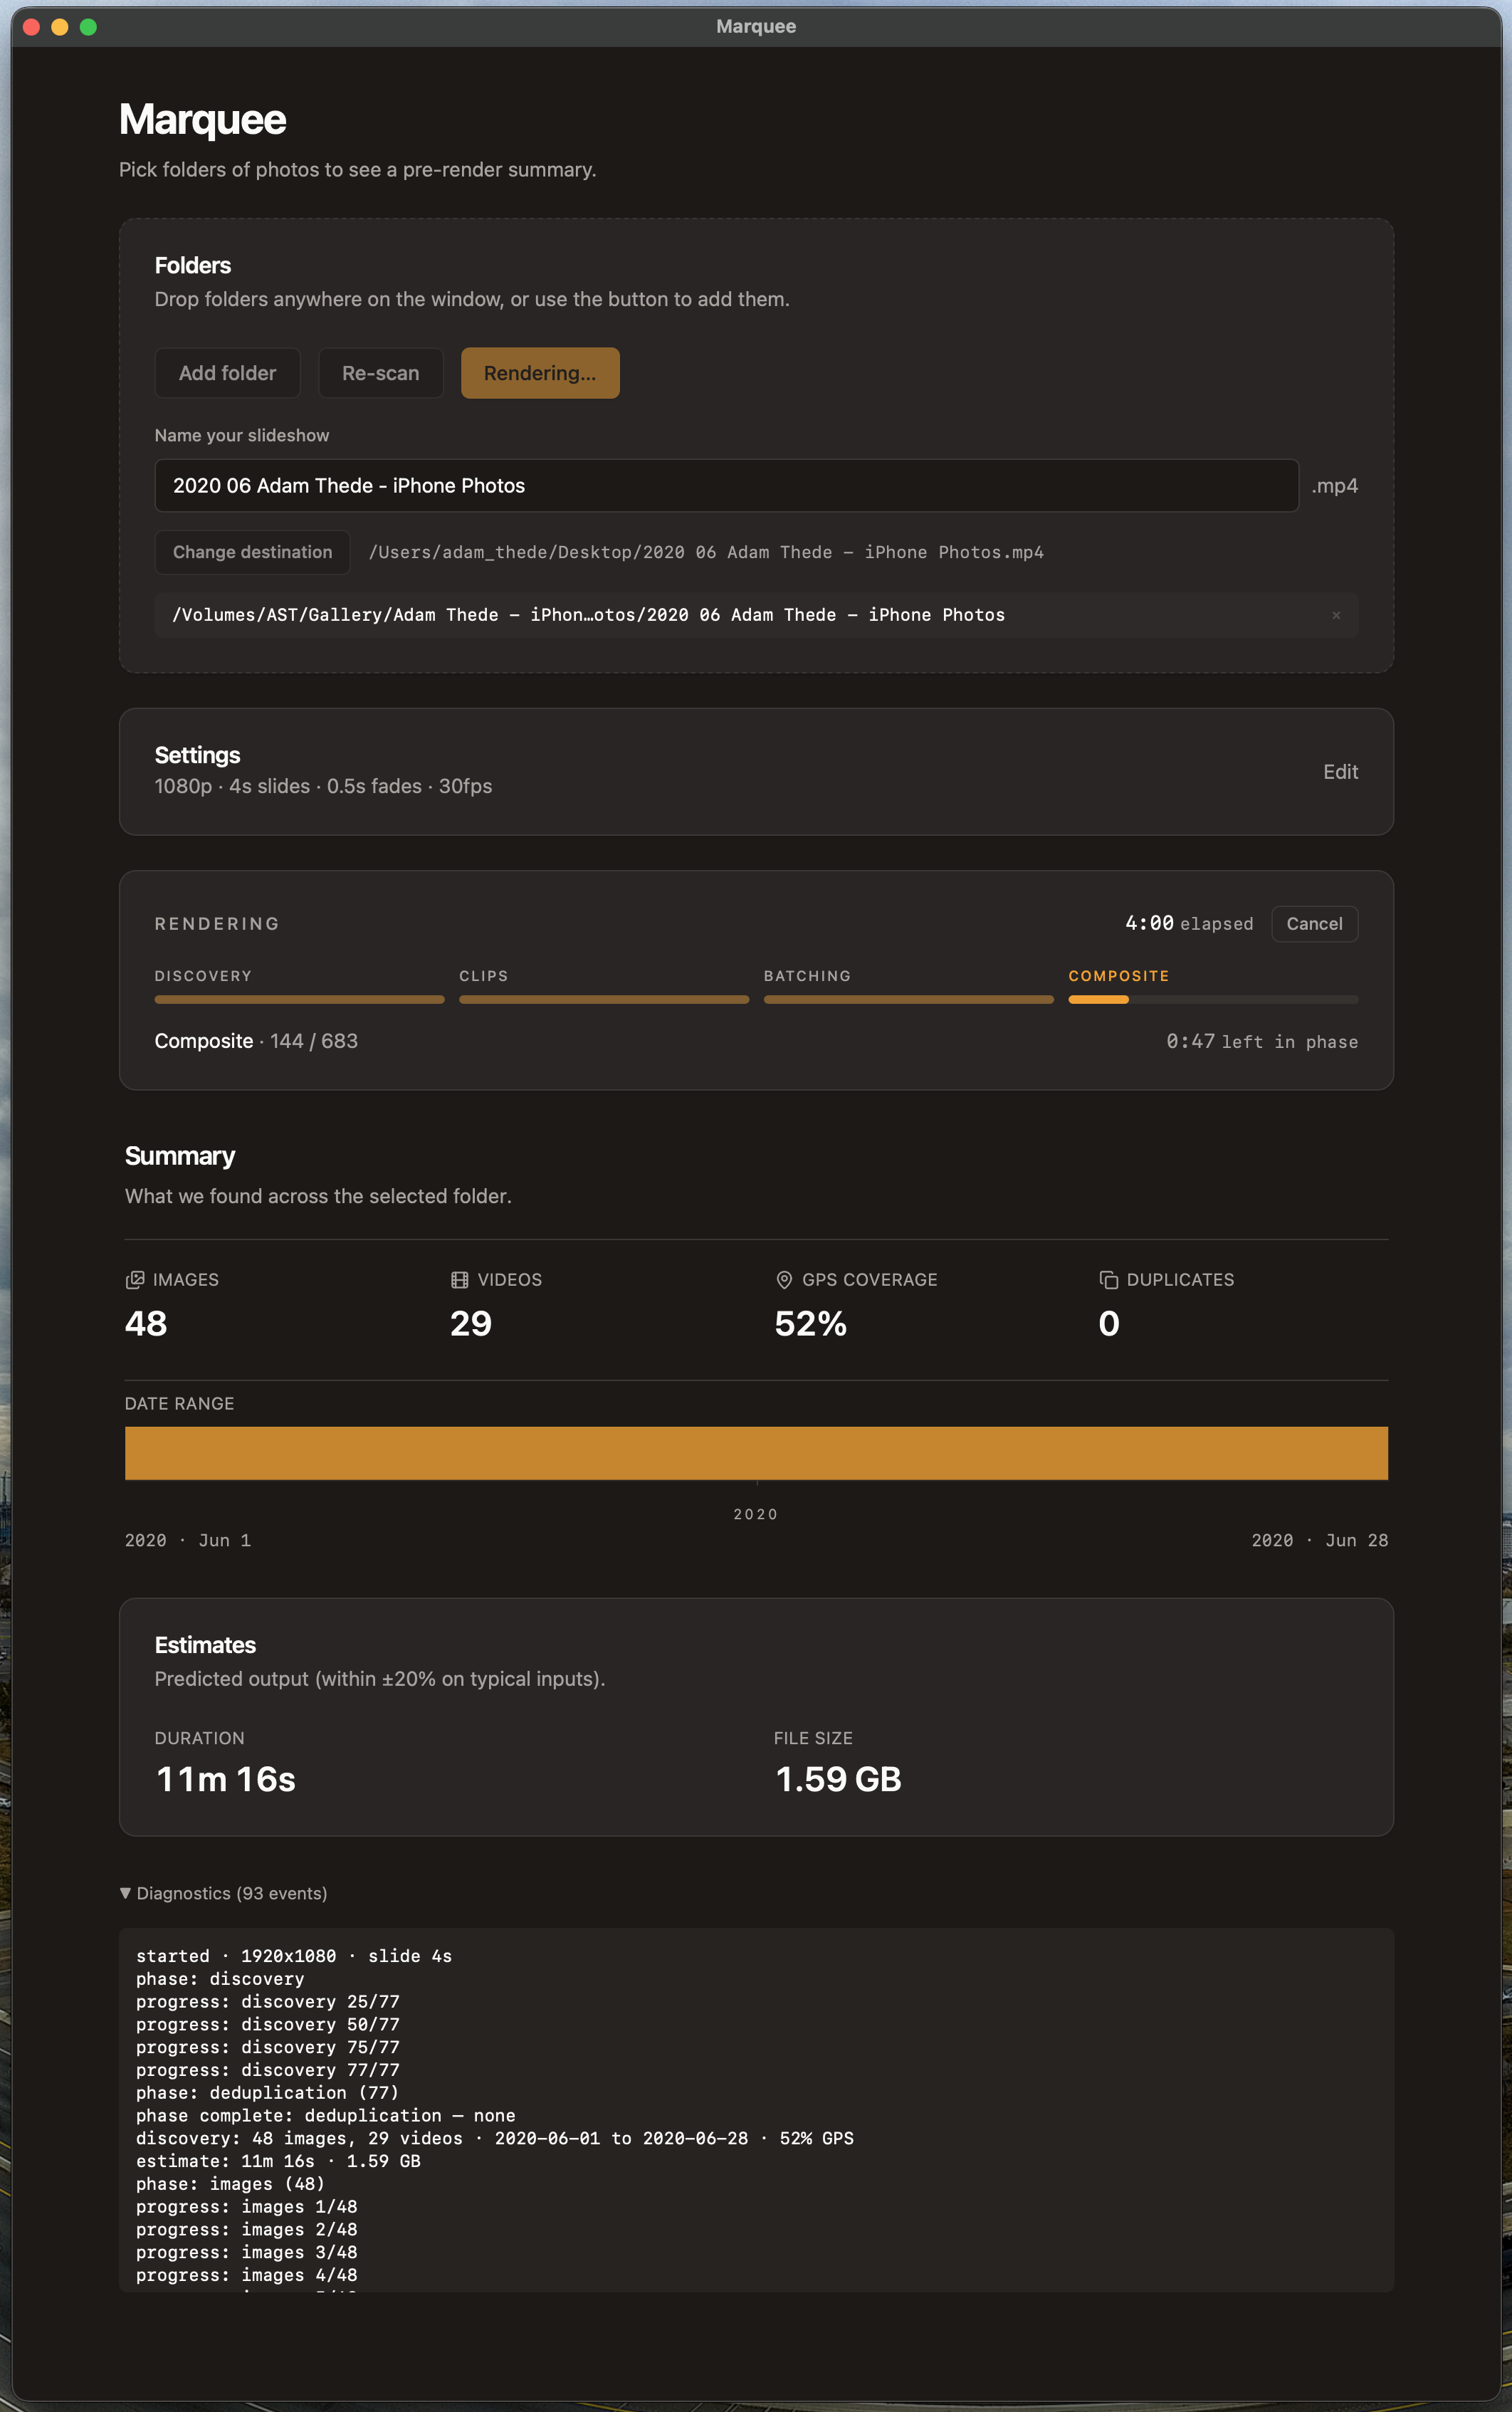Click the 'Composite · 144 / 683' status text

coord(256,1041)
